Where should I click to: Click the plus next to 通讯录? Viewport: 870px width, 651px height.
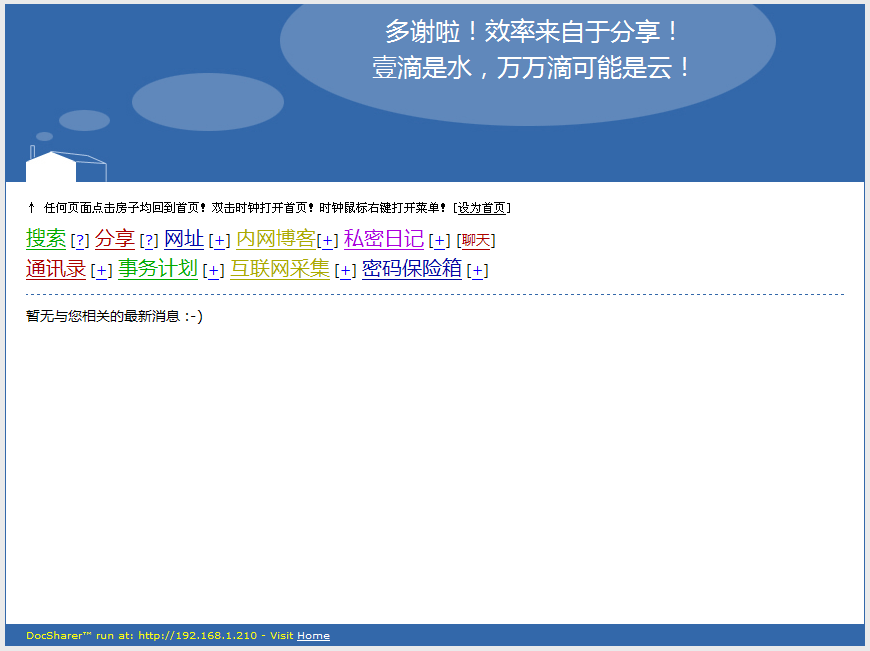(98, 269)
